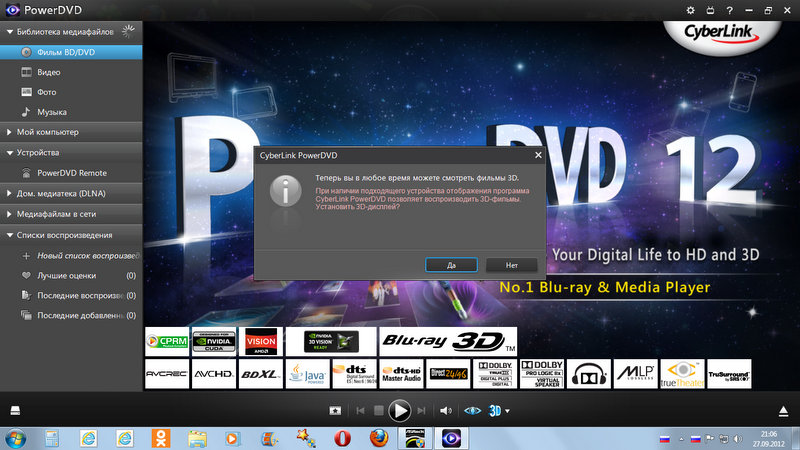Open Odnoklassniki taskbar icon
Image resolution: width=800 pixels, height=450 pixels.
(x=161, y=438)
